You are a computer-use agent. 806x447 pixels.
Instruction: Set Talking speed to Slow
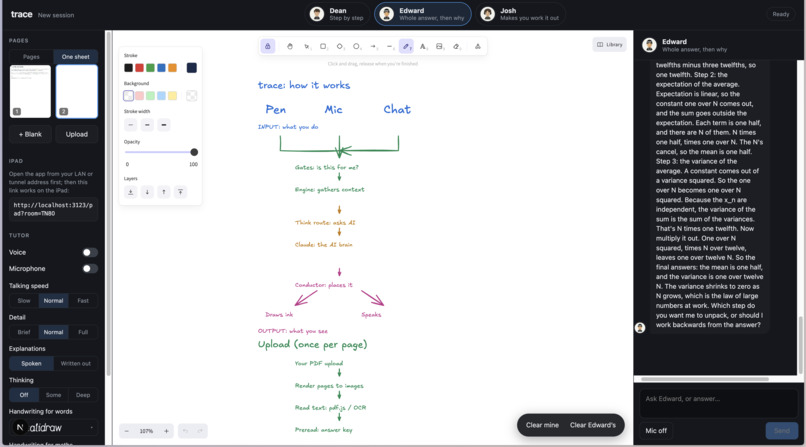click(x=24, y=301)
